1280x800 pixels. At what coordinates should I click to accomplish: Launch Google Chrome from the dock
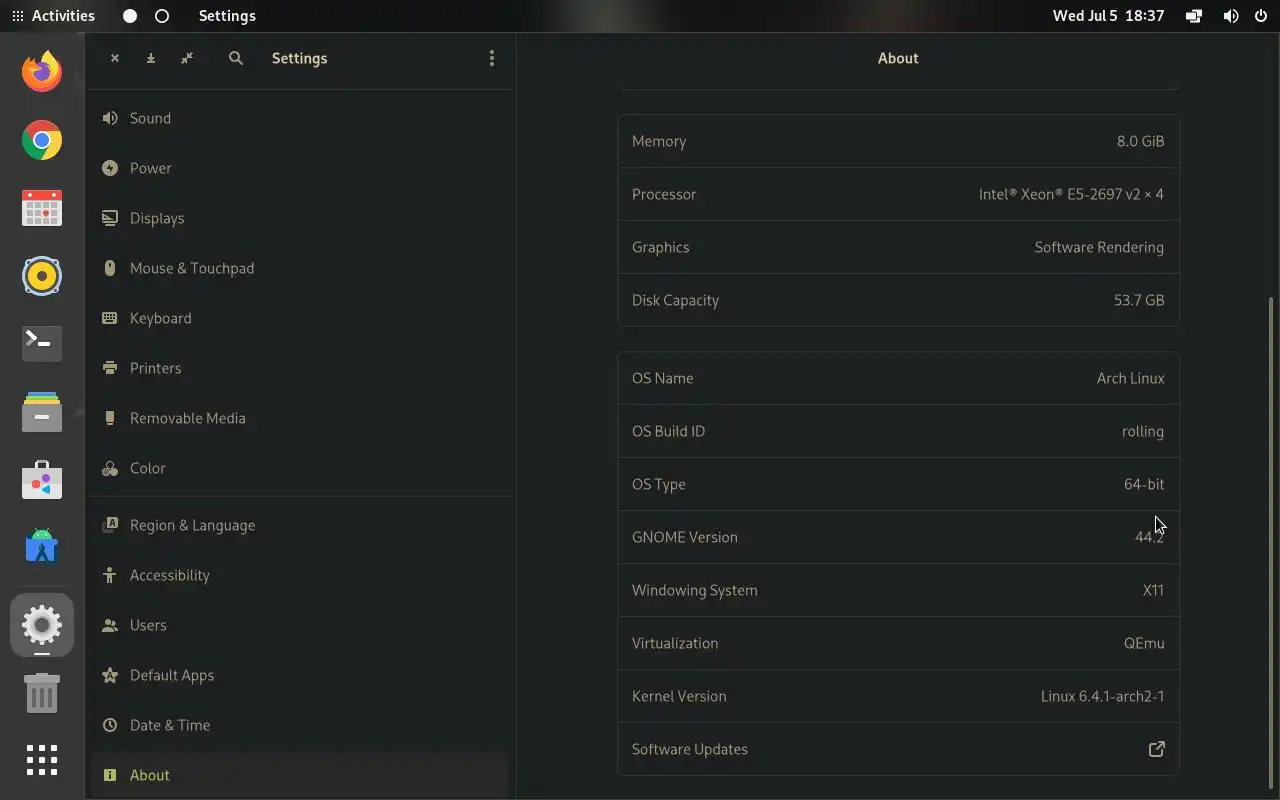42,140
